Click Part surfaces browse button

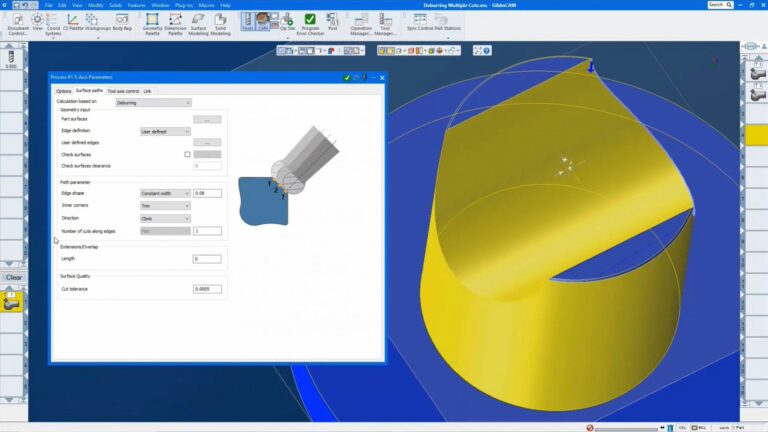[207, 120]
